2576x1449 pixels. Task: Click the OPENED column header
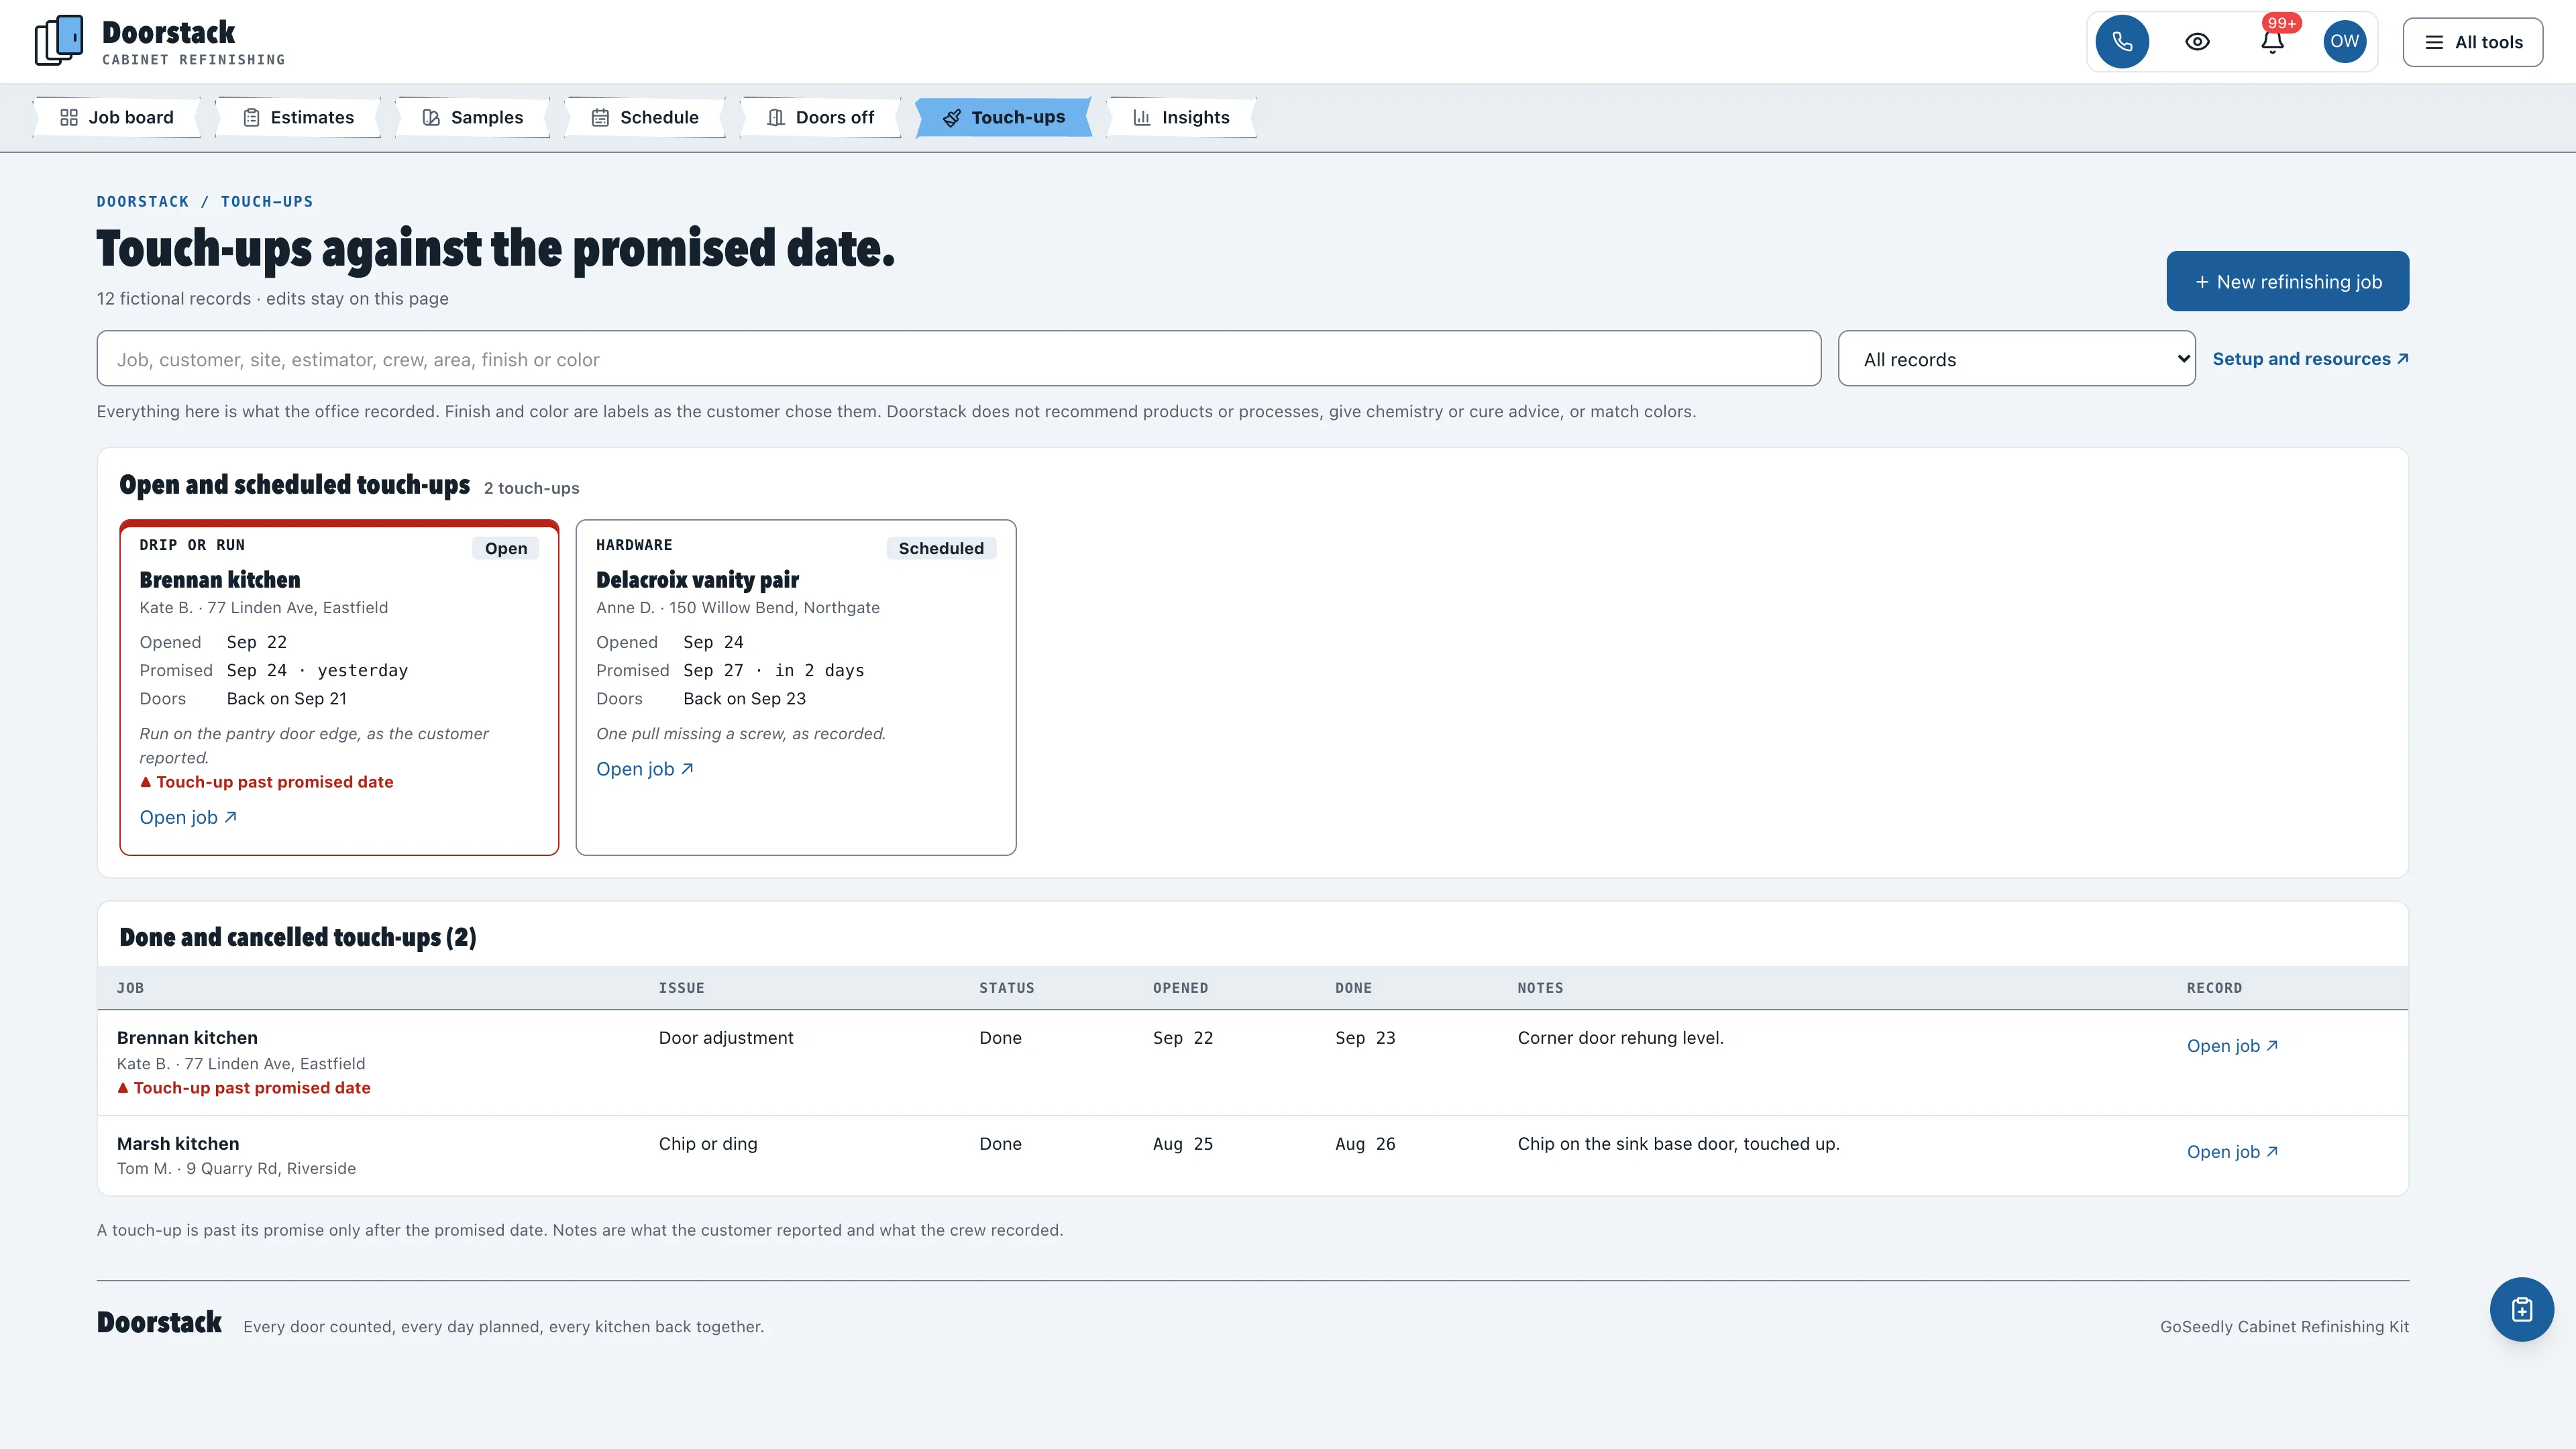[1180, 988]
